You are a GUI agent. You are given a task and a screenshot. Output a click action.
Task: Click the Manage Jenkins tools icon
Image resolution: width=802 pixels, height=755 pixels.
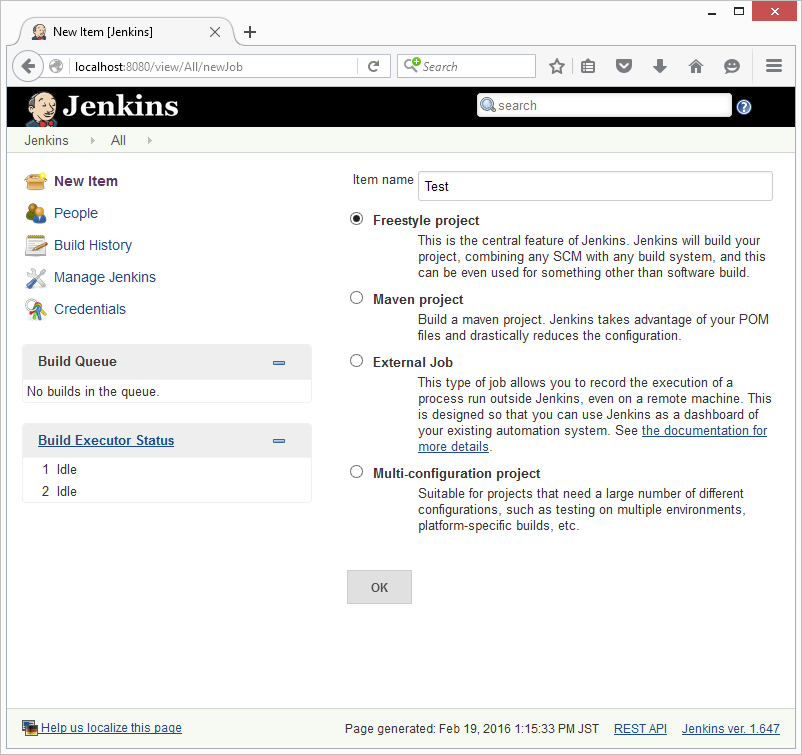point(35,277)
